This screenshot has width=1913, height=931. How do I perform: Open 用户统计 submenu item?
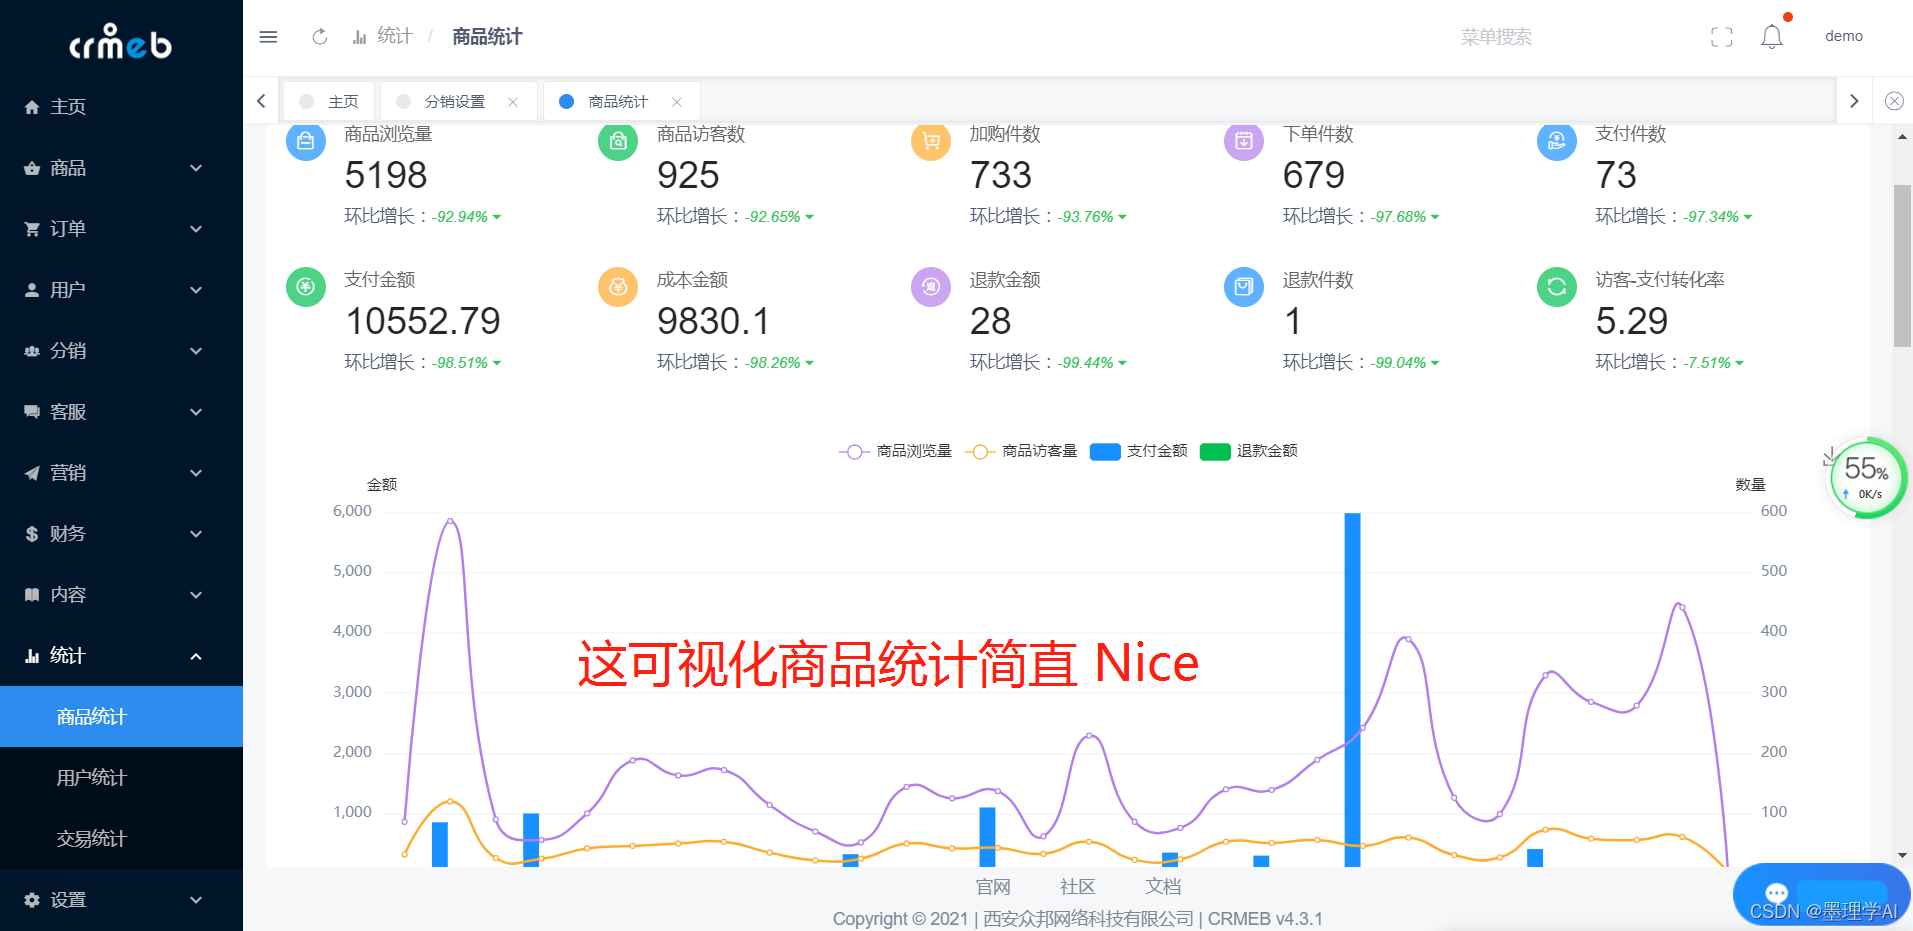pyautogui.click(x=121, y=778)
